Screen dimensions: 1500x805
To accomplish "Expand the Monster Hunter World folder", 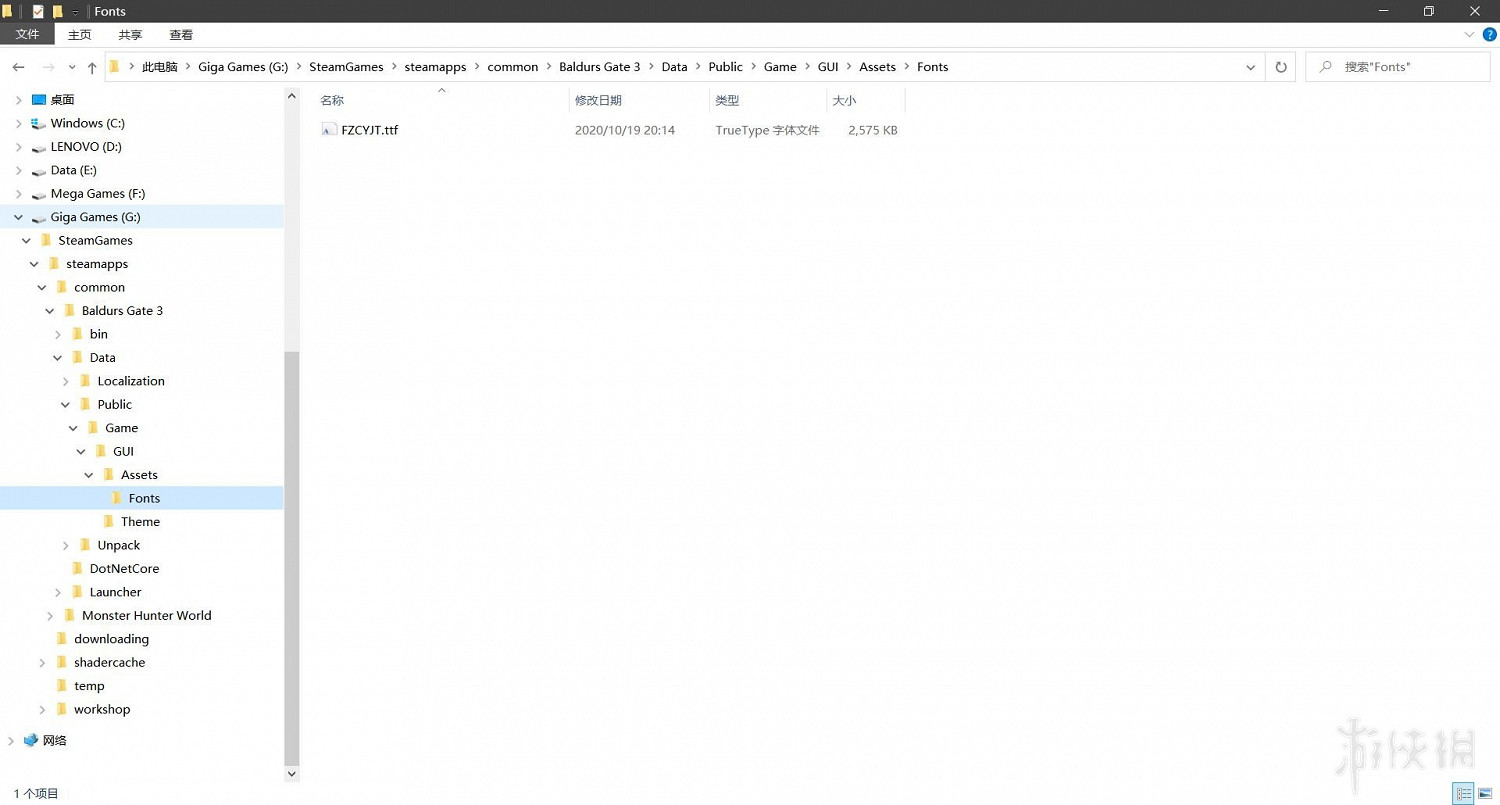I will pyautogui.click(x=50, y=616).
